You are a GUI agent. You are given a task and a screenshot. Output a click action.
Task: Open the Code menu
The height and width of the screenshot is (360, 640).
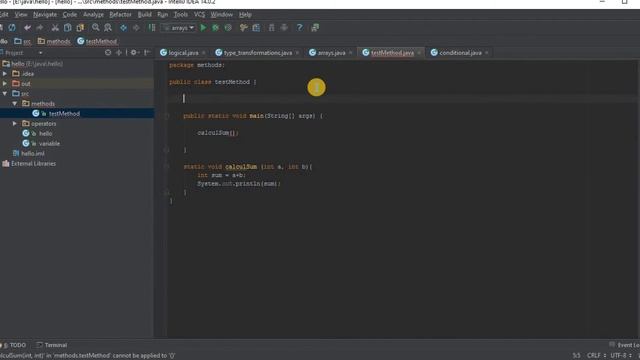(69, 15)
